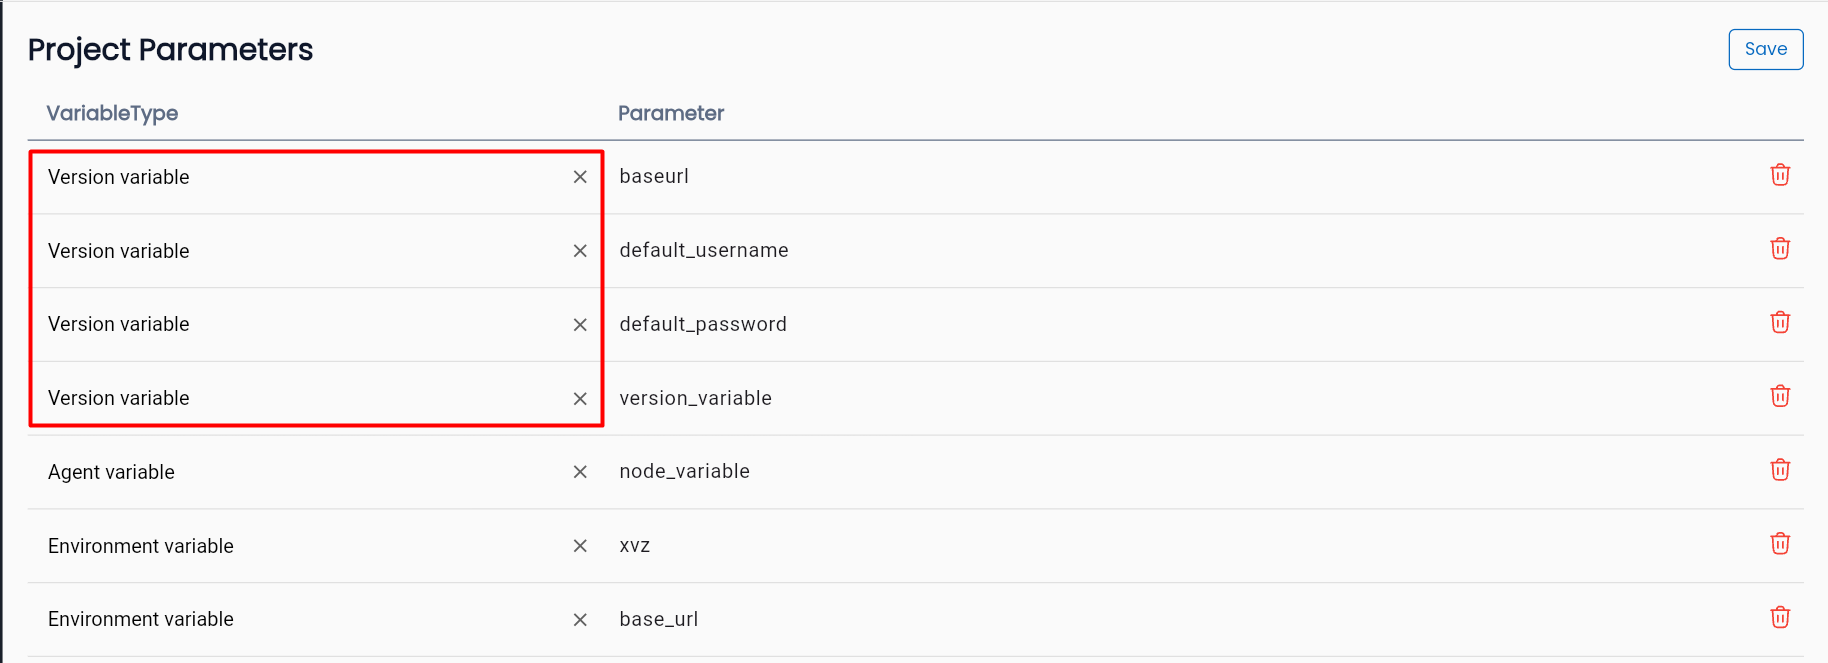The height and width of the screenshot is (663, 1828).
Task: Clear the Agent variable type selection
Action: 580,472
